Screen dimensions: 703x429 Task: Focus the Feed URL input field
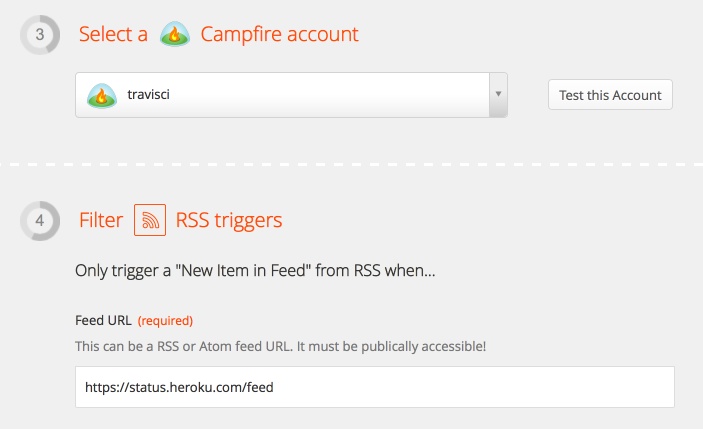375,387
